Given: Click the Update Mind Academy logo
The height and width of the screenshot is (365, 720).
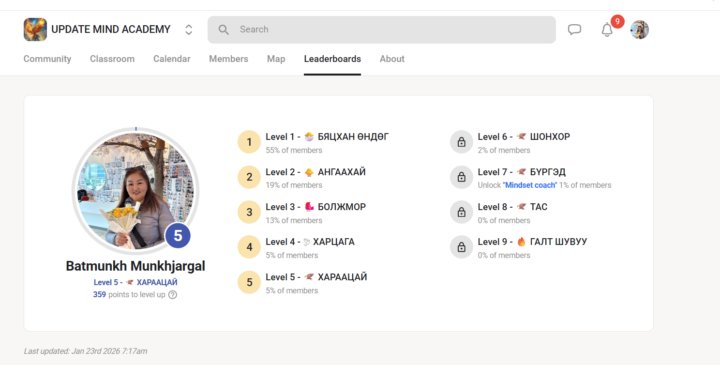Looking at the screenshot, I should [35, 29].
